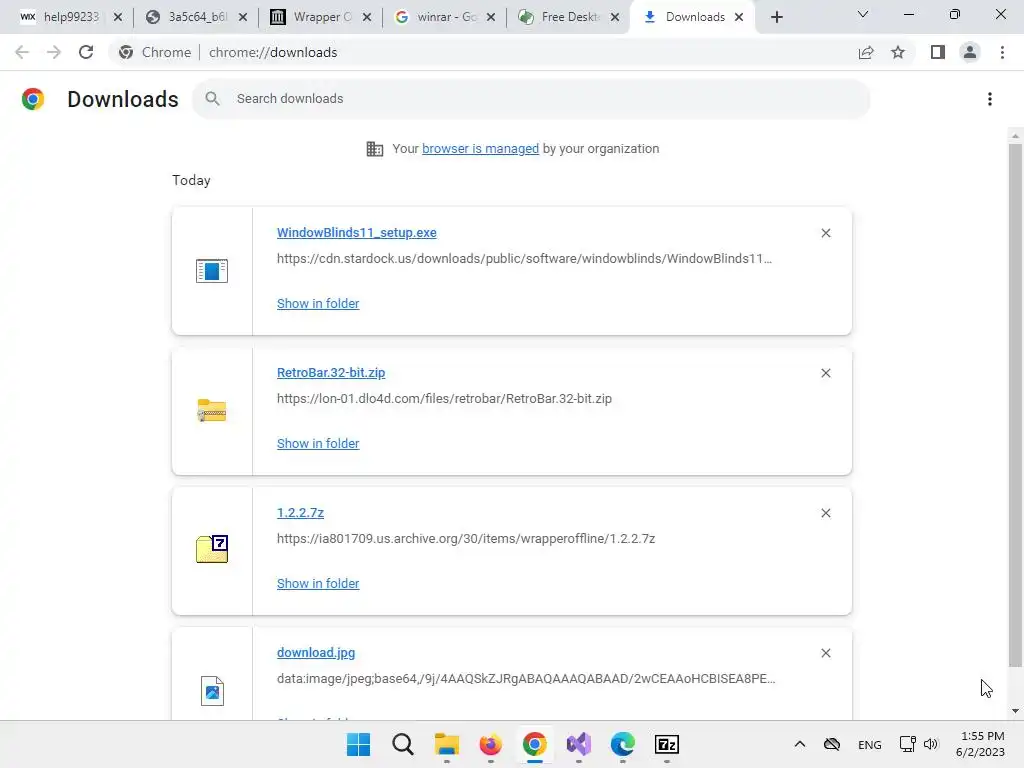Click the page vertical scrollbar
Screen dimensions: 1024x768
point(1015,405)
